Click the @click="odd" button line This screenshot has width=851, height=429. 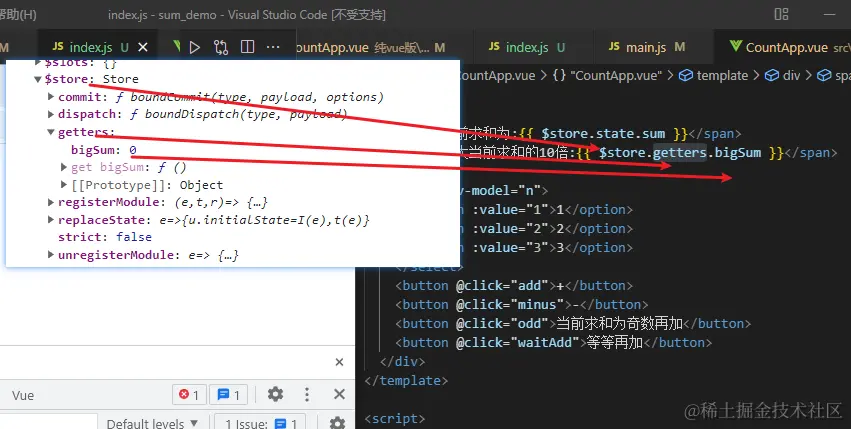[x=573, y=324]
